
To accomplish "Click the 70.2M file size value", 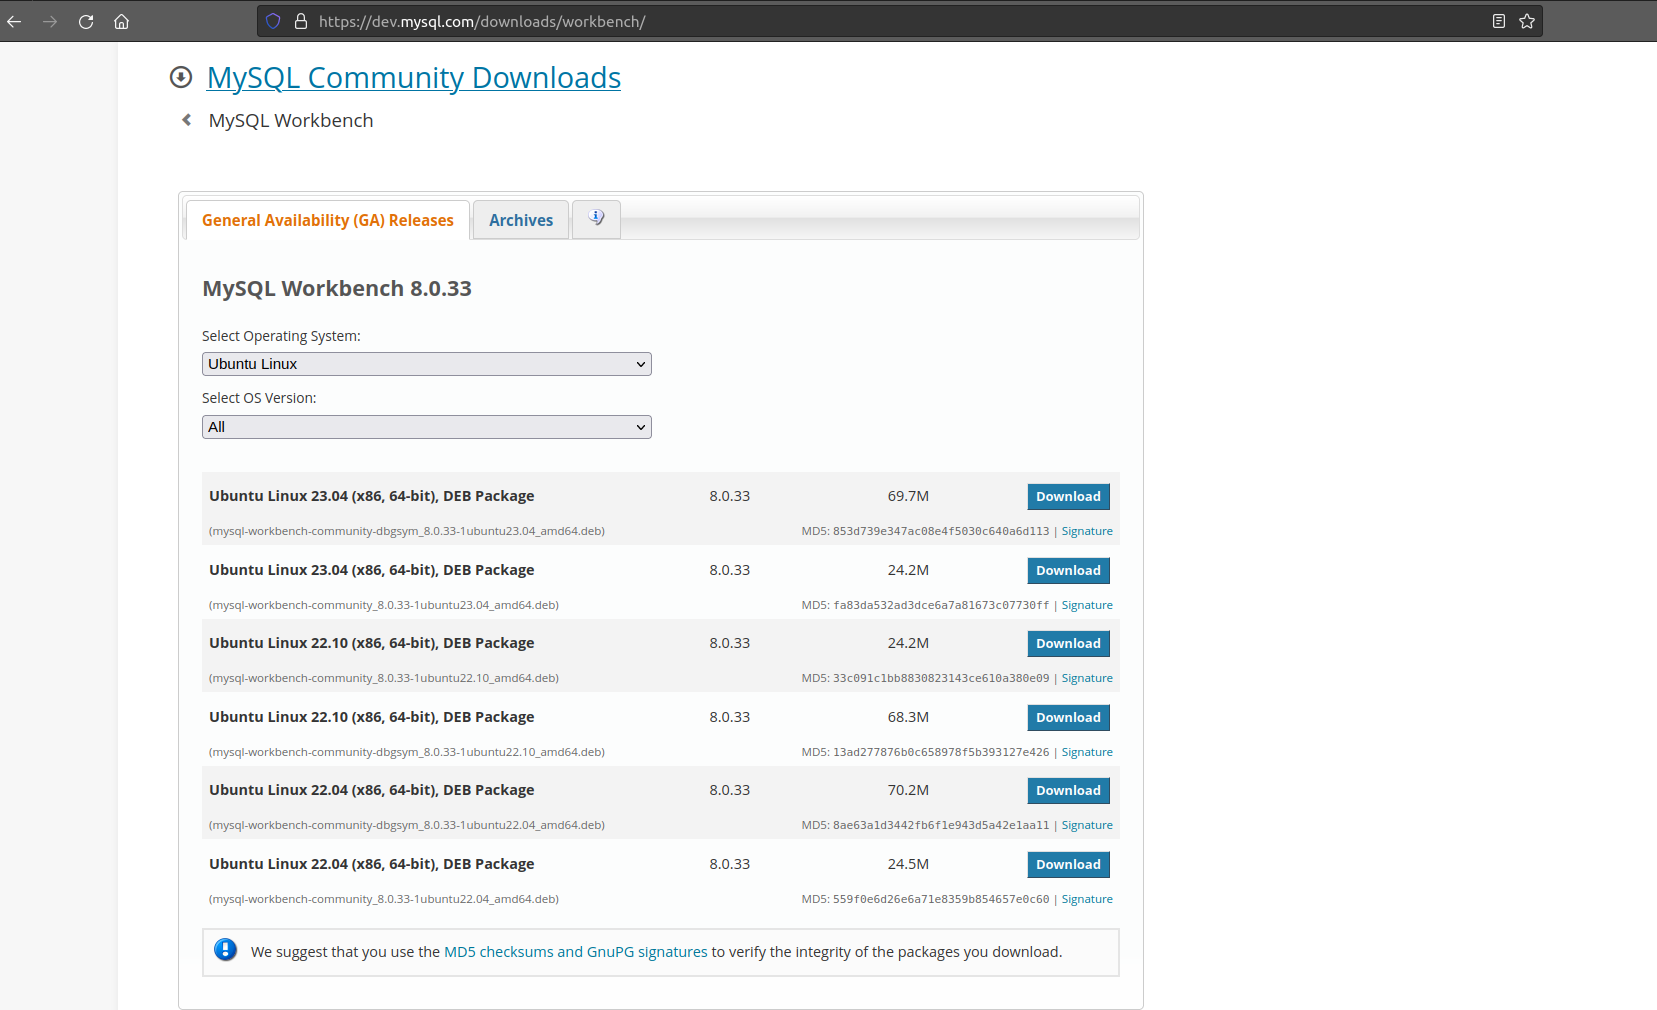I will coord(908,790).
